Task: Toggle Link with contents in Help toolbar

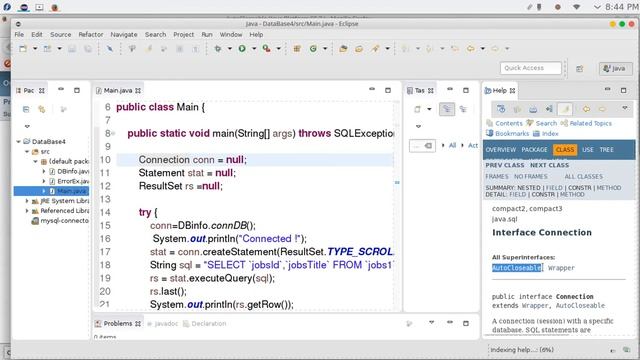Action: point(549,109)
